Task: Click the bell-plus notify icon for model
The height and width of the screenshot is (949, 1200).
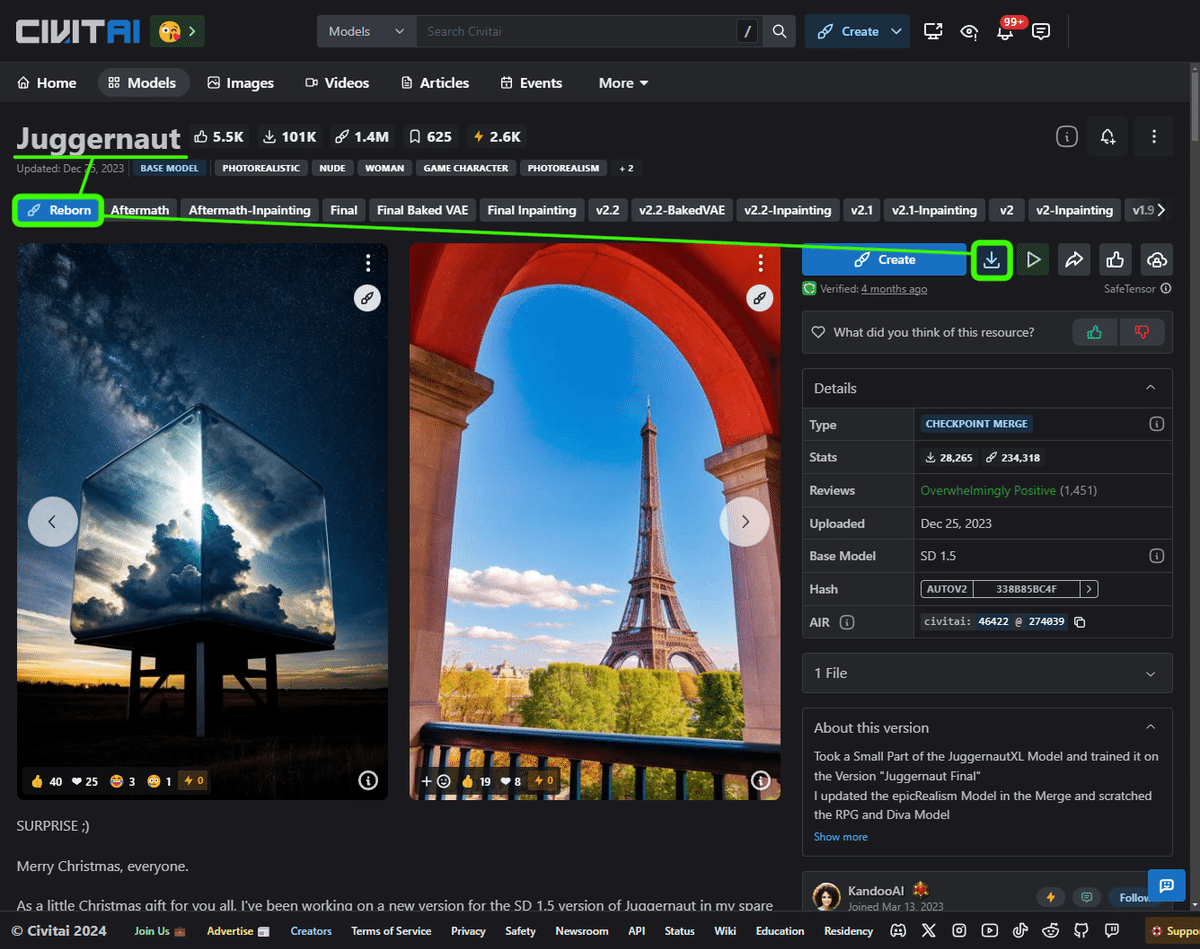Action: [x=1108, y=137]
